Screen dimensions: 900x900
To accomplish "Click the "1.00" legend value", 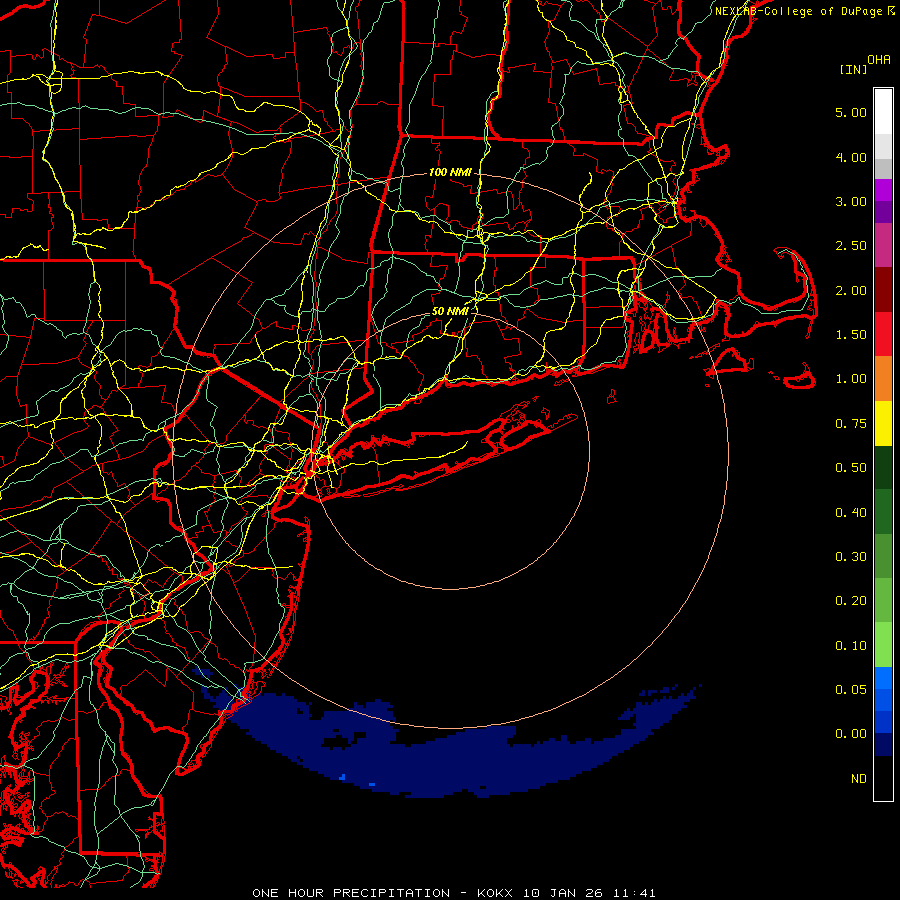I will 851,379.
